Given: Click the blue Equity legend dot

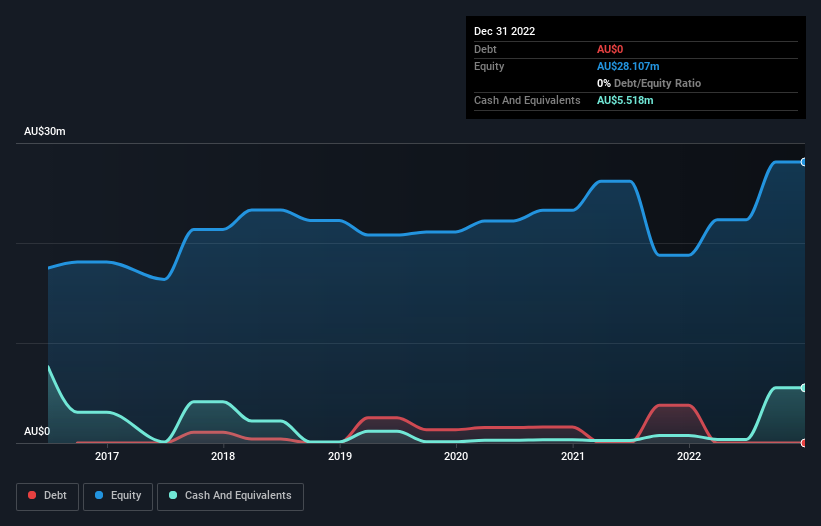Looking at the screenshot, I should [99, 495].
